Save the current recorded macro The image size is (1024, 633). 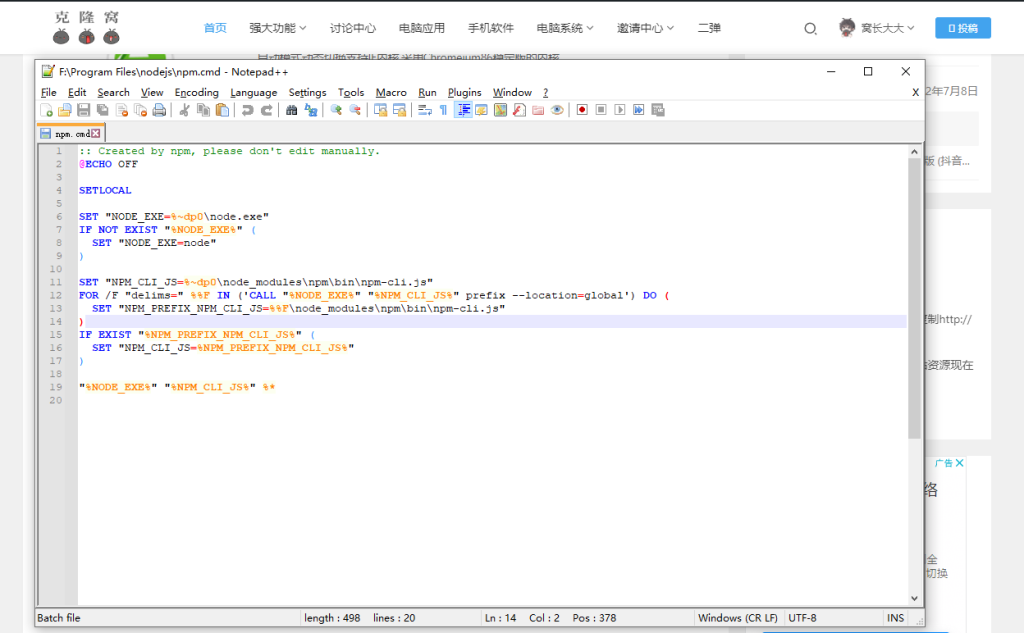[658, 110]
